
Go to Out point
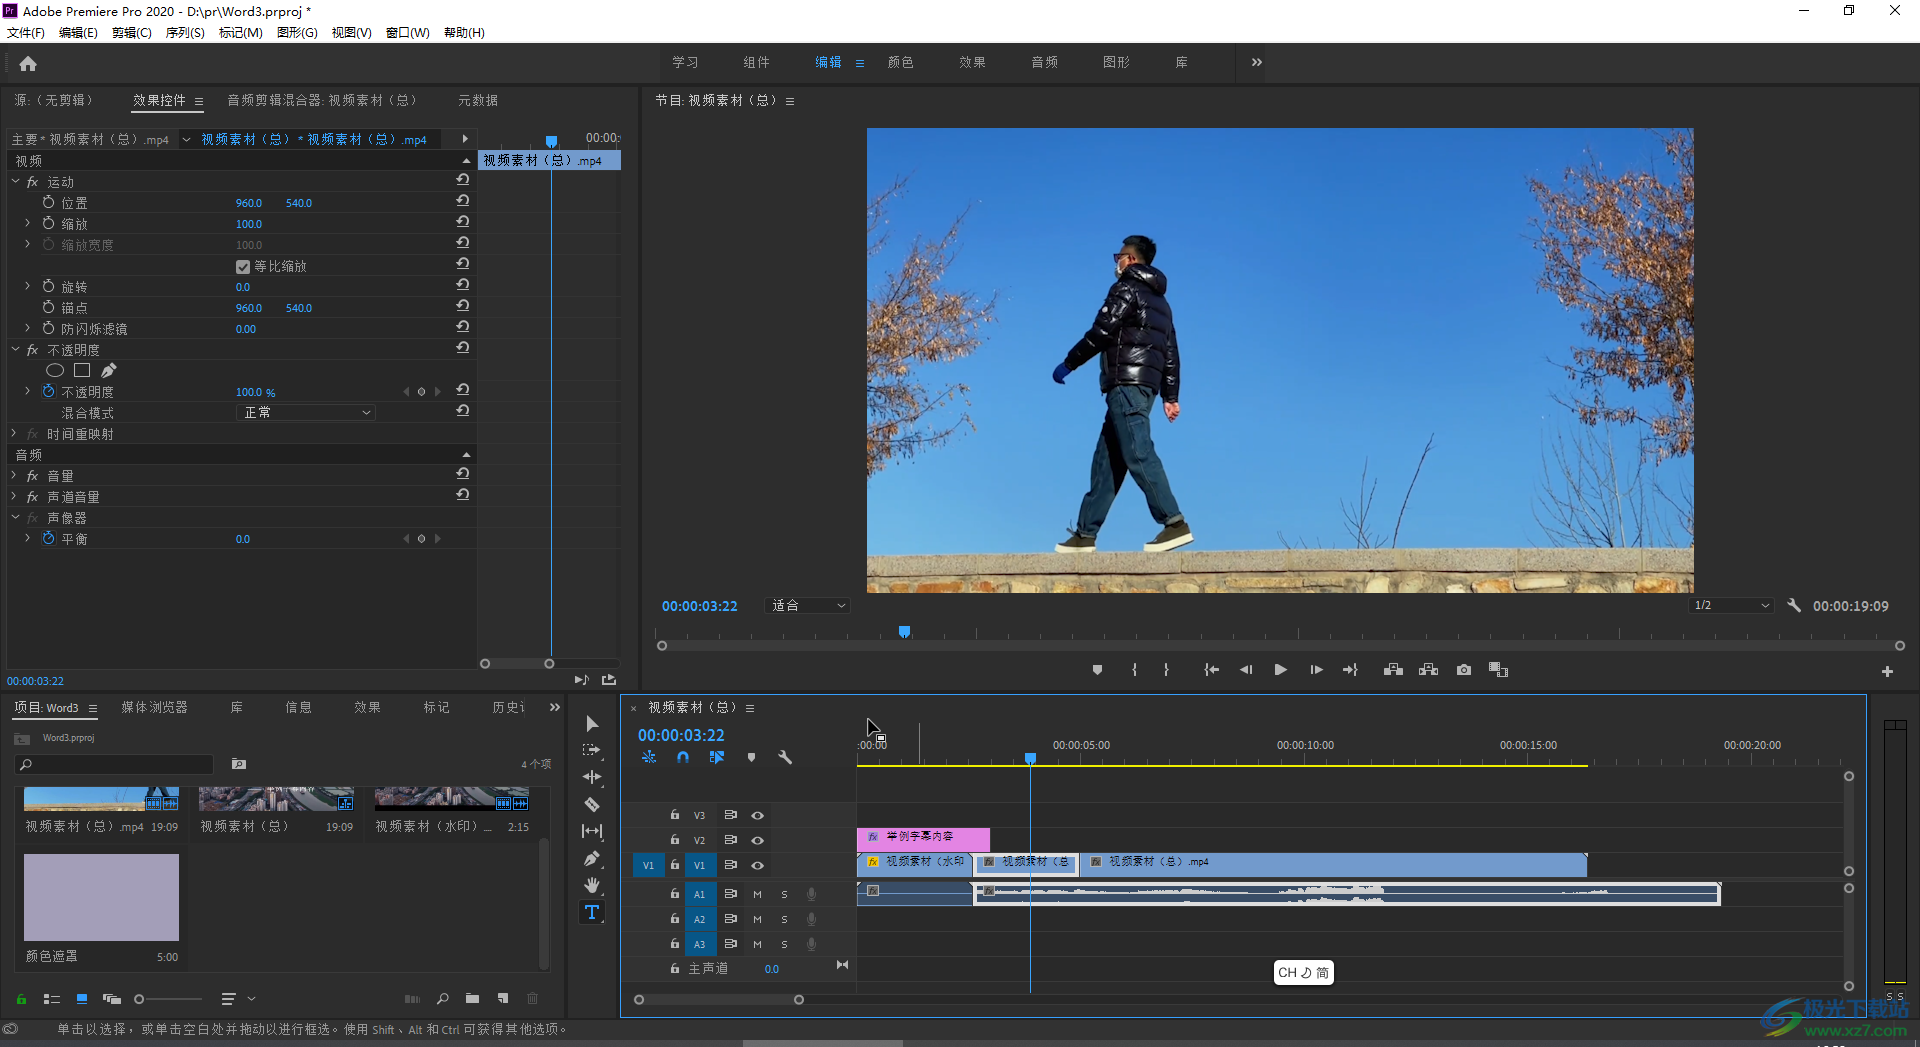[1350, 670]
